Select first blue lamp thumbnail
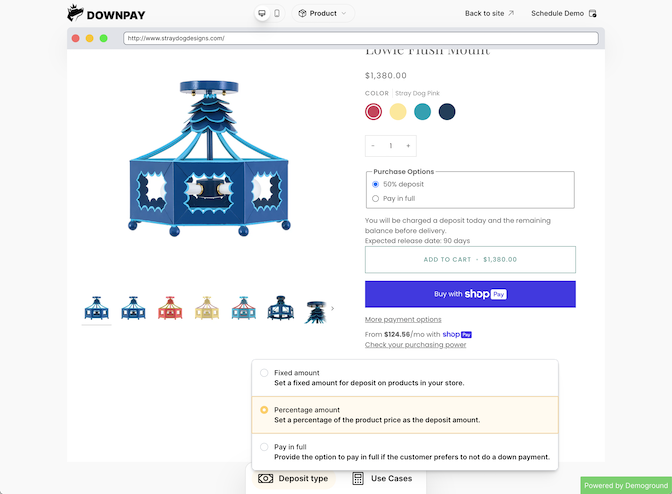 coord(96,308)
